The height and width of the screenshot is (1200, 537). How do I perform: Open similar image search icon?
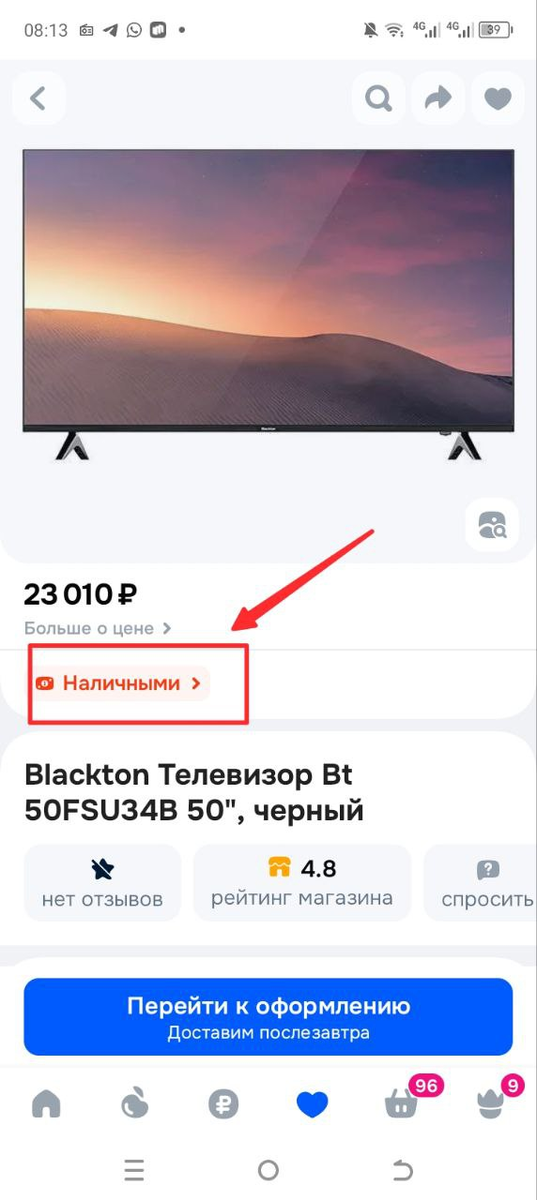[x=493, y=525]
